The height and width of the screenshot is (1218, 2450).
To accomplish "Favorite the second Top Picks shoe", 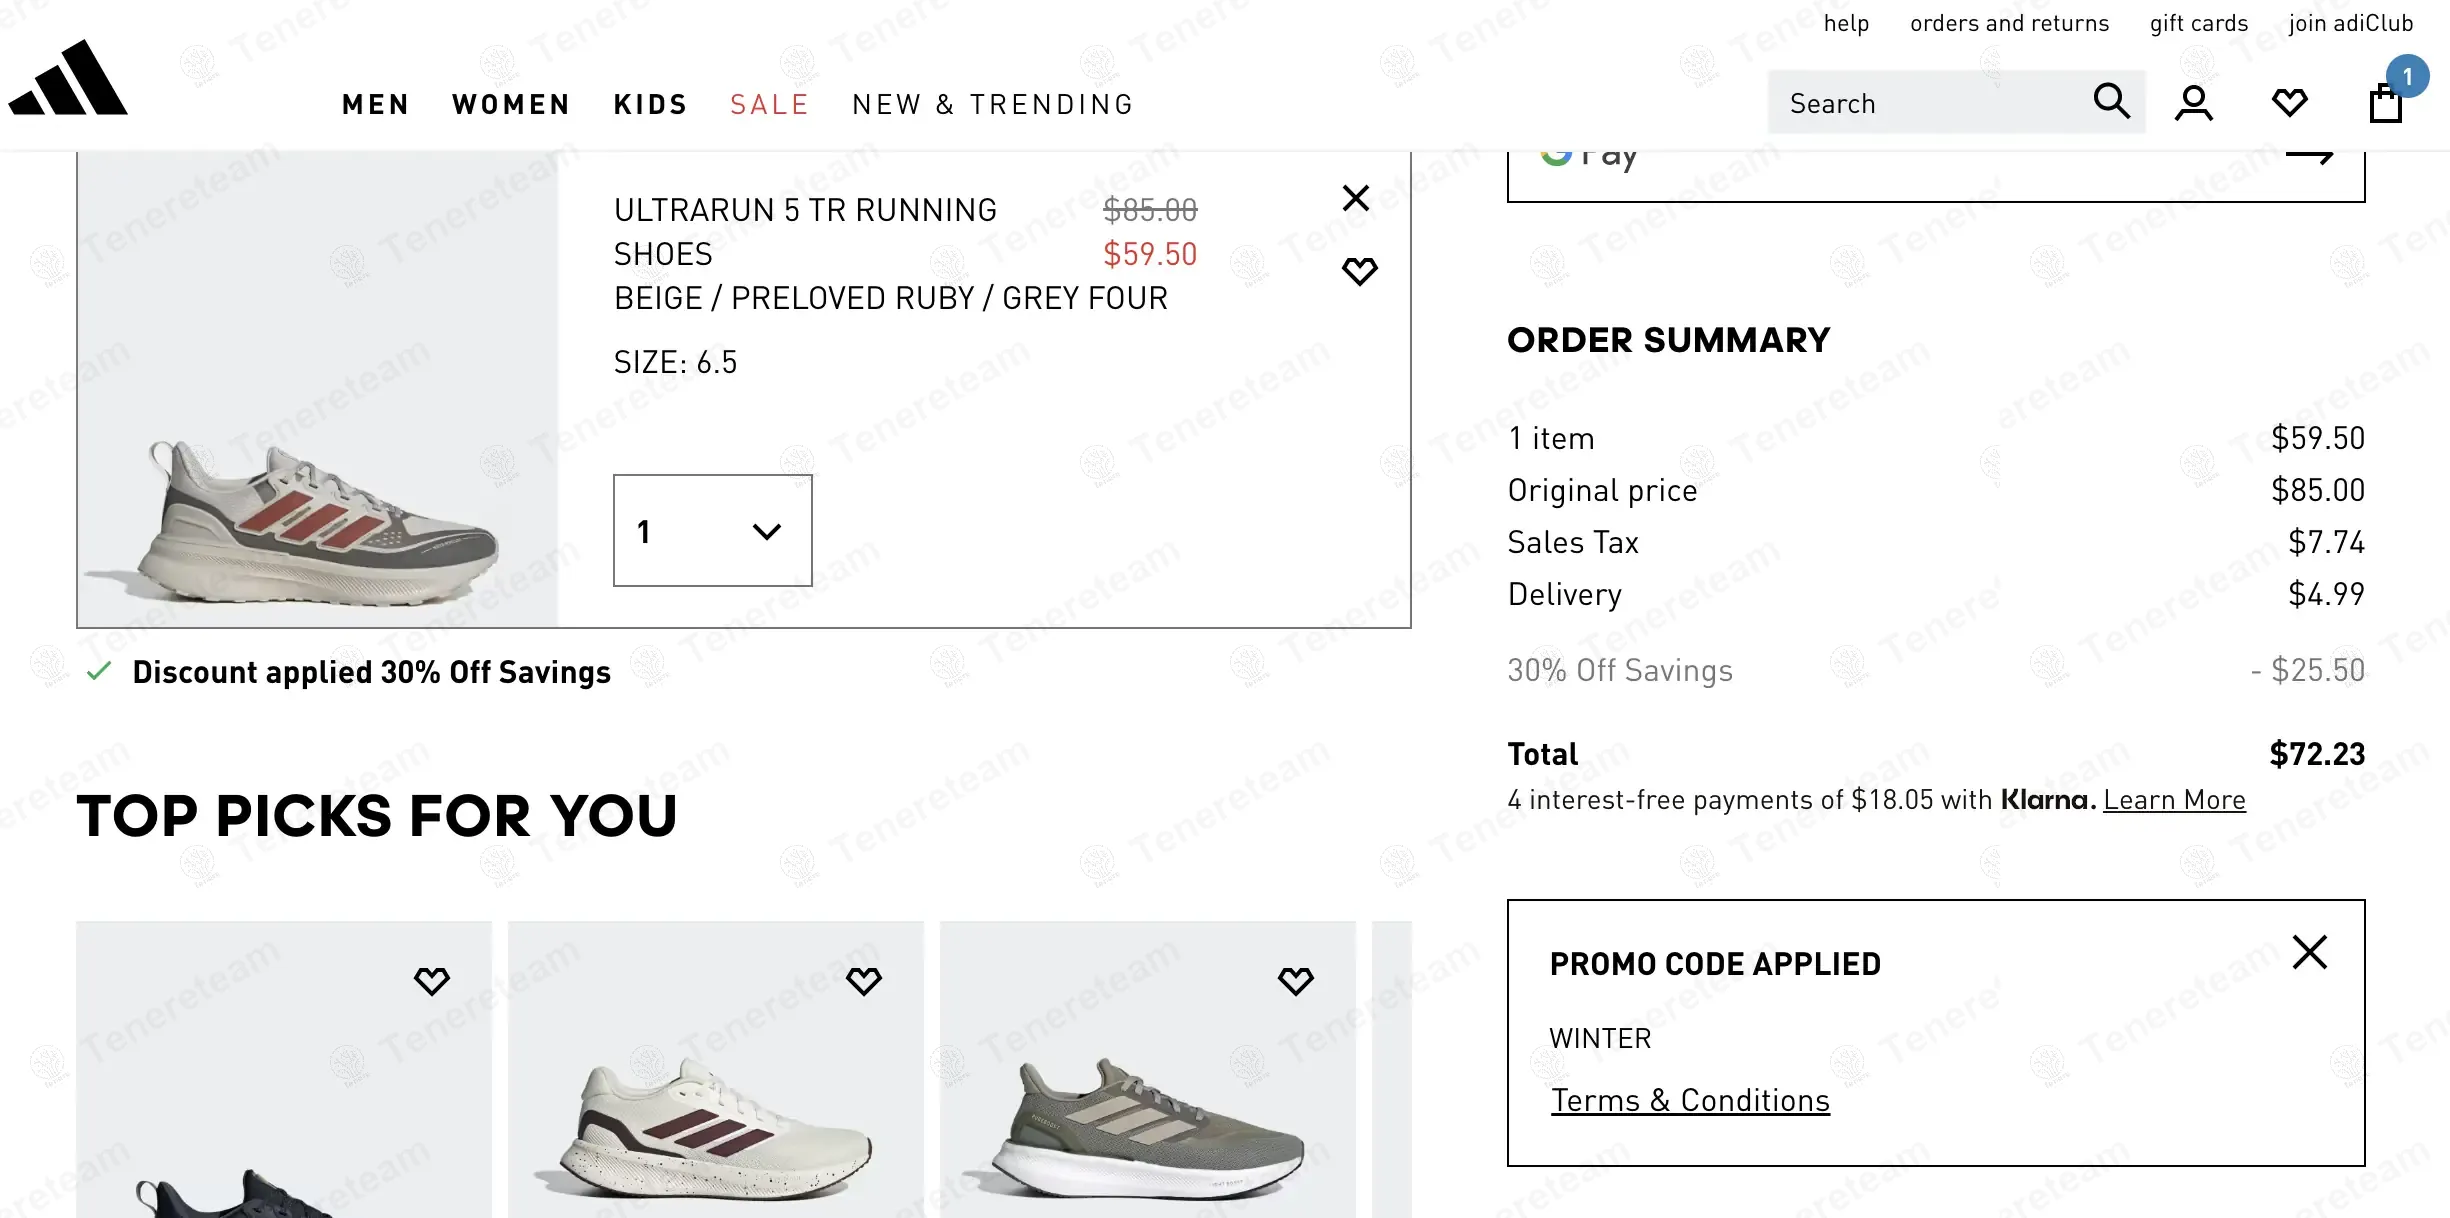I will point(864,980).
